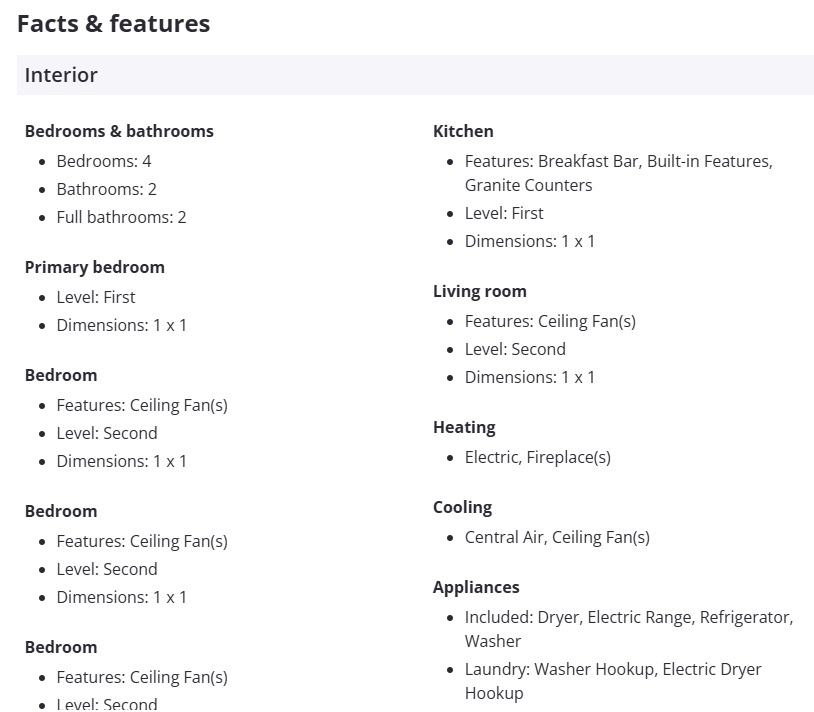Select the Bathrooms: 2 list item

(107, 189)
